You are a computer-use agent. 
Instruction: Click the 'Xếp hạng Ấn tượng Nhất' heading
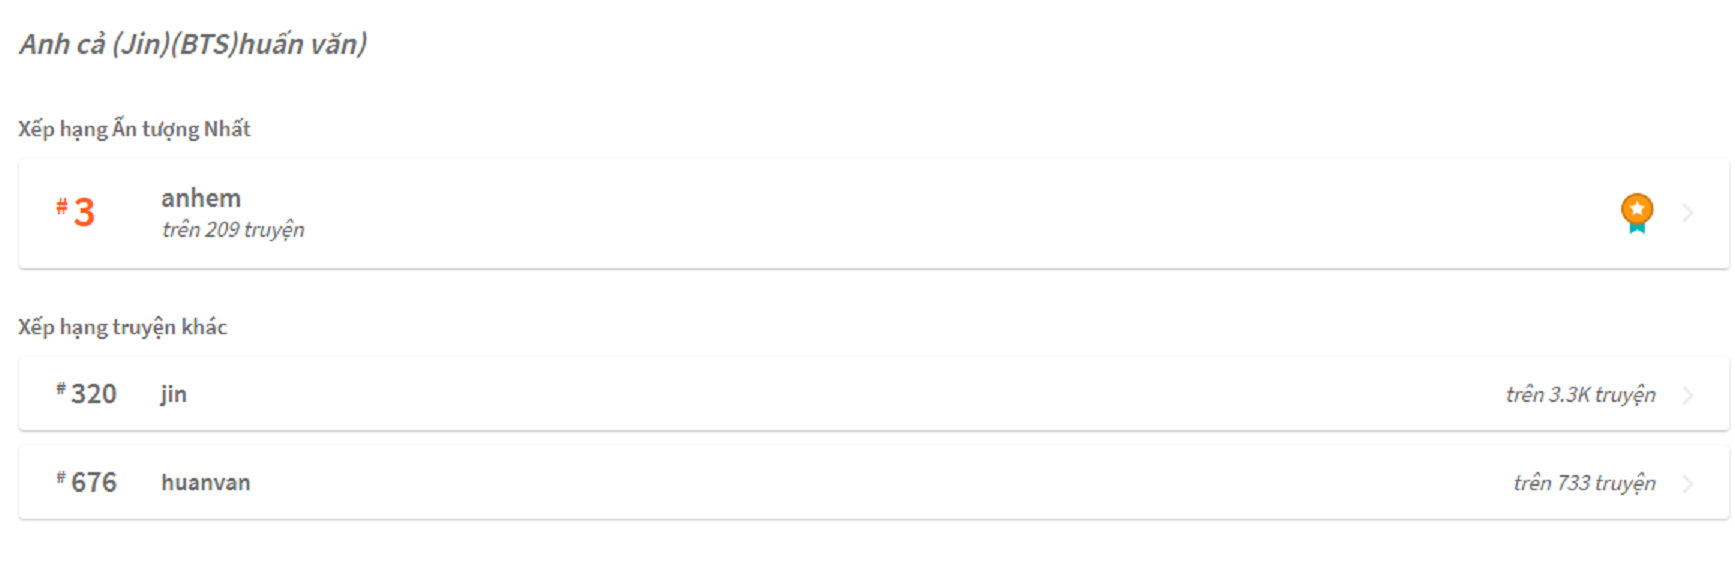pos(134,129)
